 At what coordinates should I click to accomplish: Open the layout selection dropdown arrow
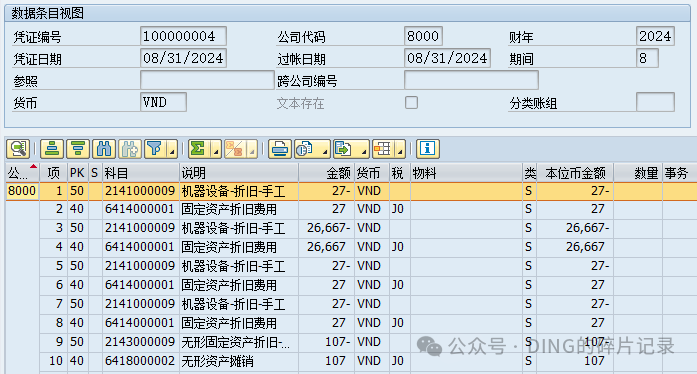(x=400, y=149)
